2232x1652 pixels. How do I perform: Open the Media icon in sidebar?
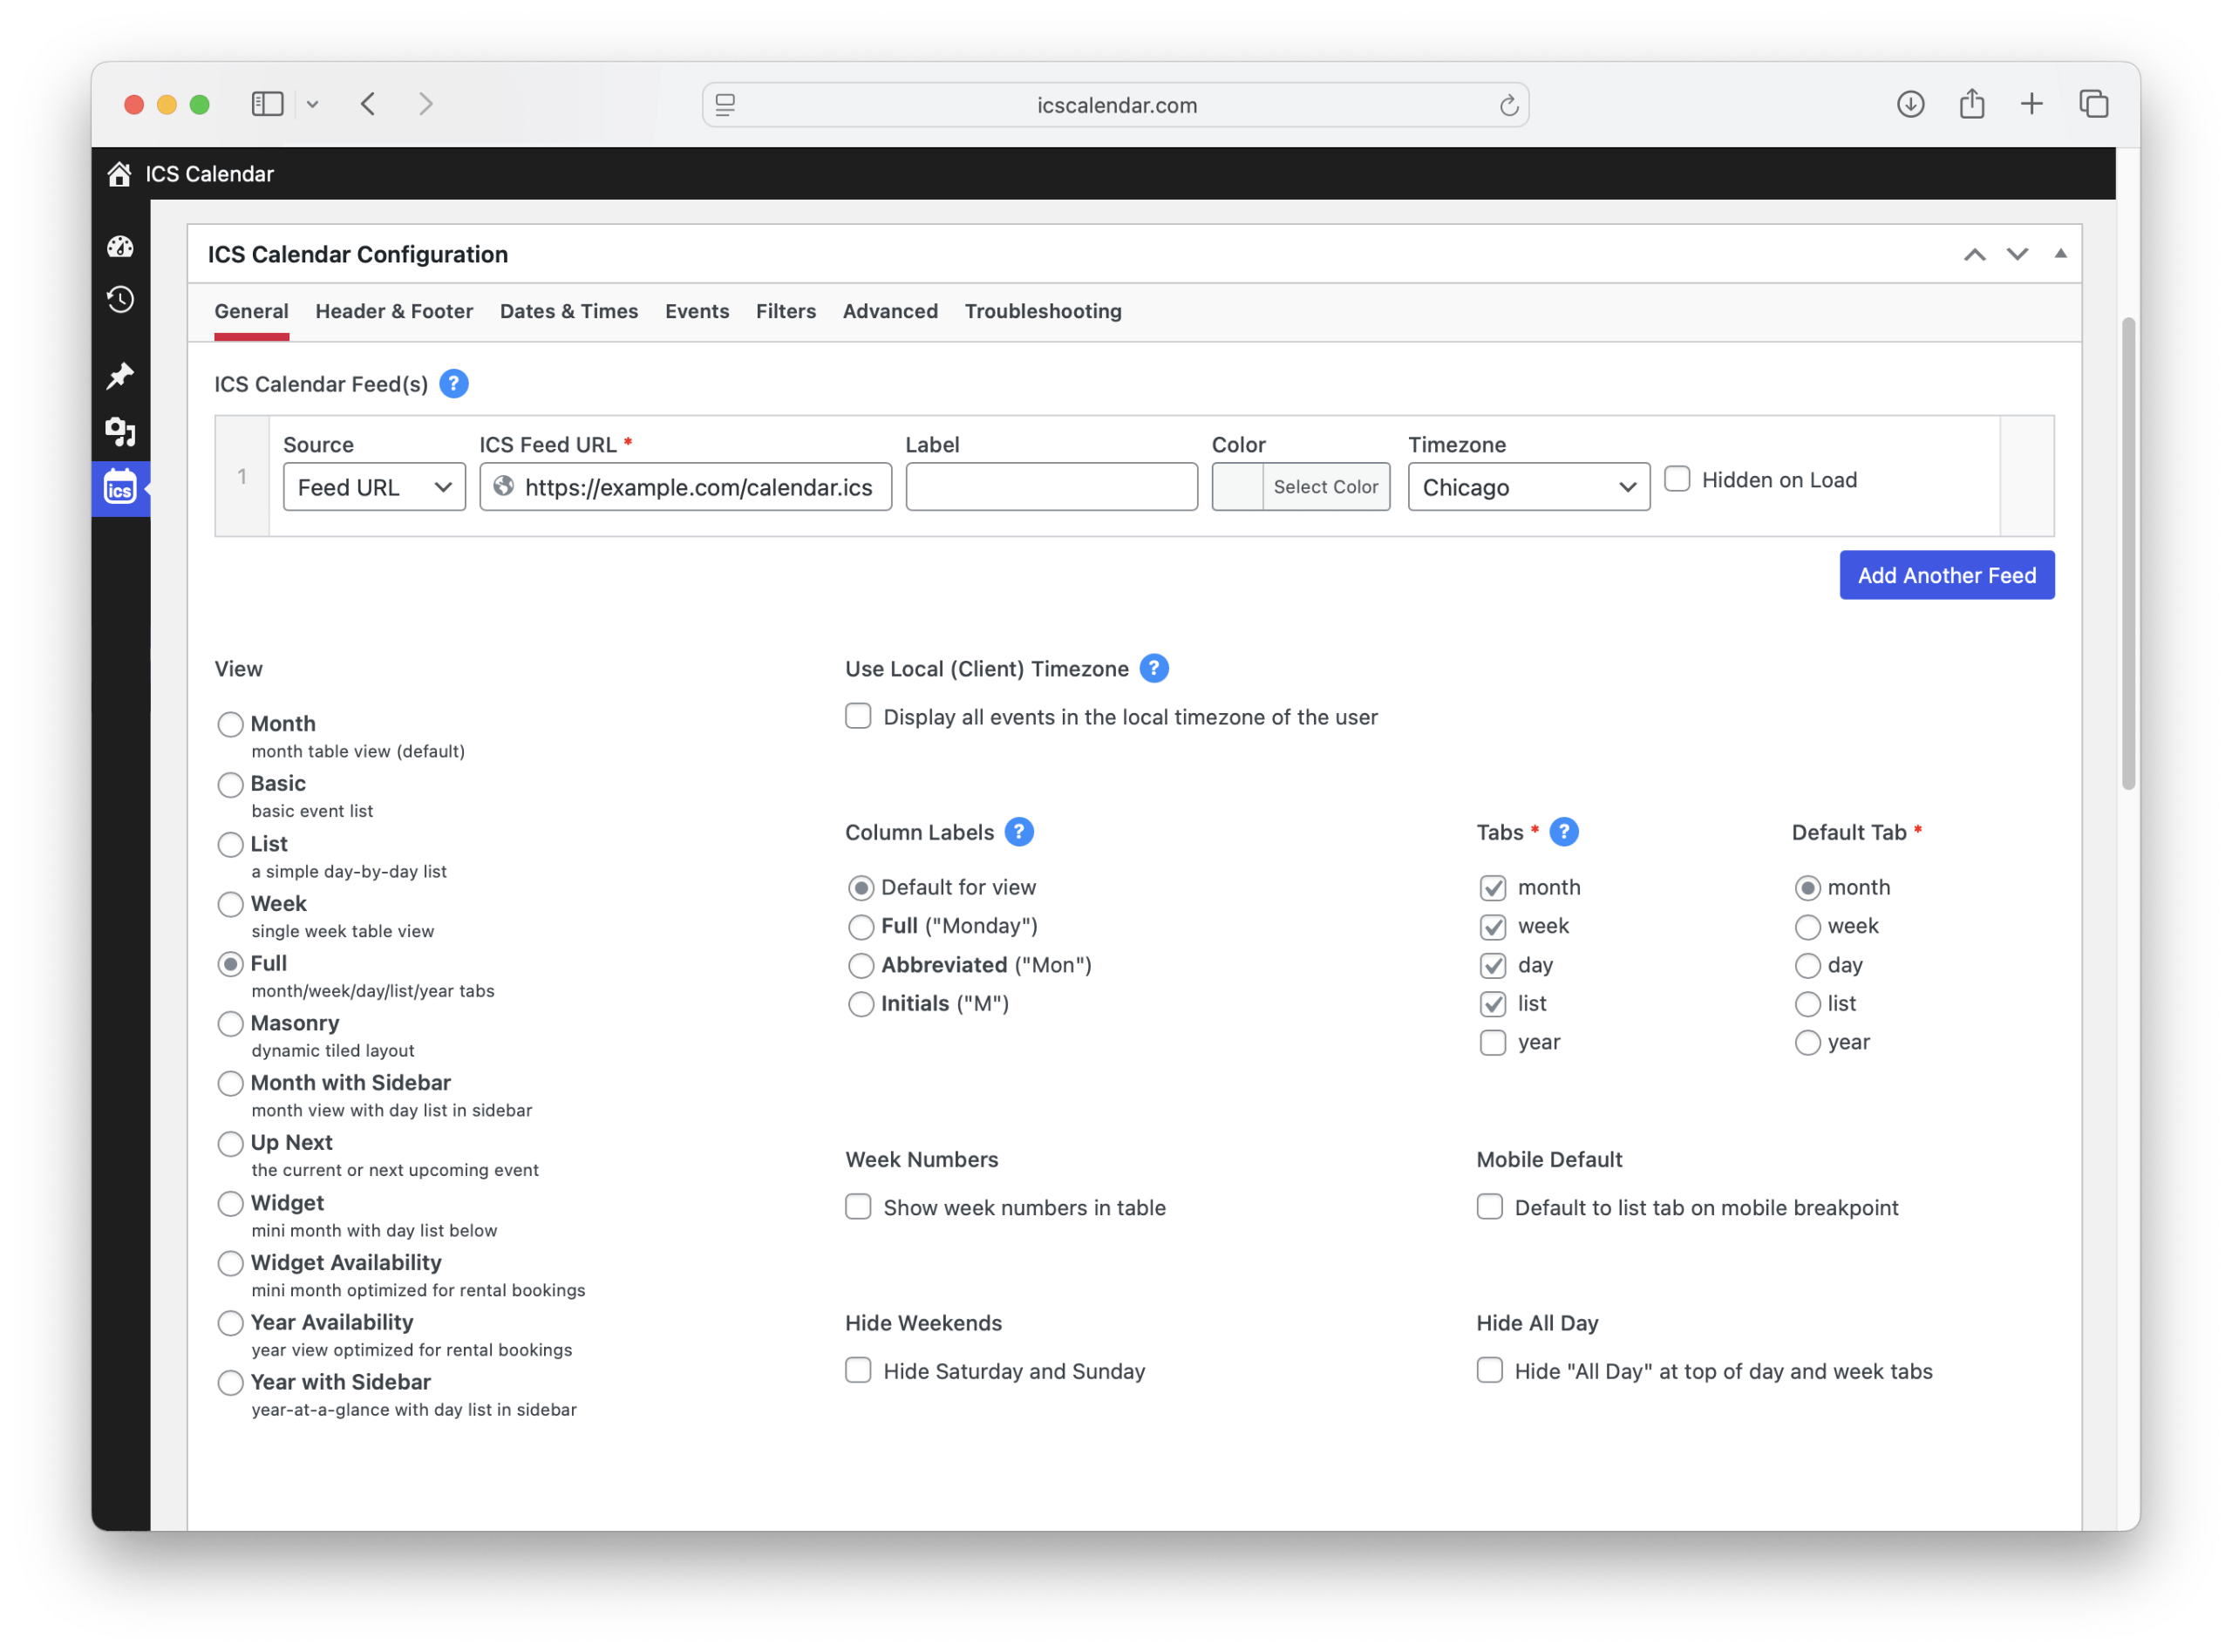click(x=120, y=431)
